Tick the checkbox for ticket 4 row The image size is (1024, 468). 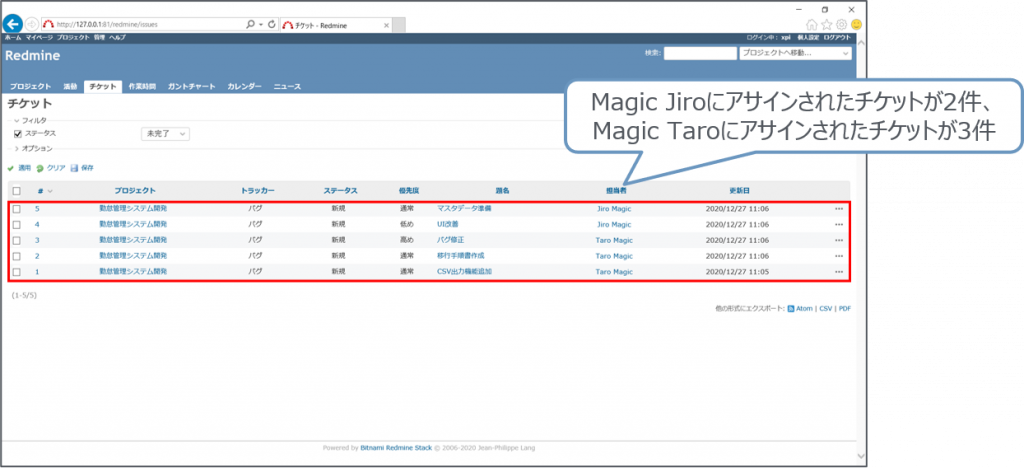(x=16, y=225)
